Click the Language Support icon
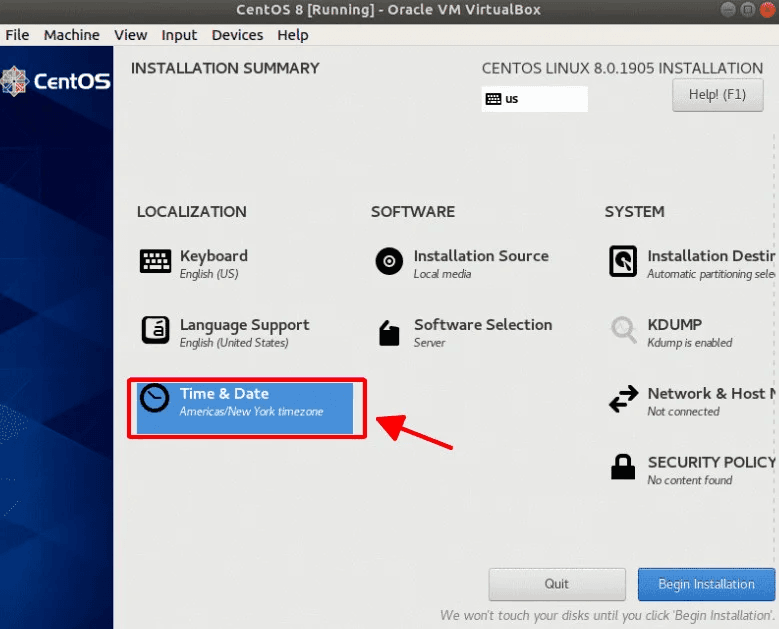779x629 pixels. pos(156,330)
